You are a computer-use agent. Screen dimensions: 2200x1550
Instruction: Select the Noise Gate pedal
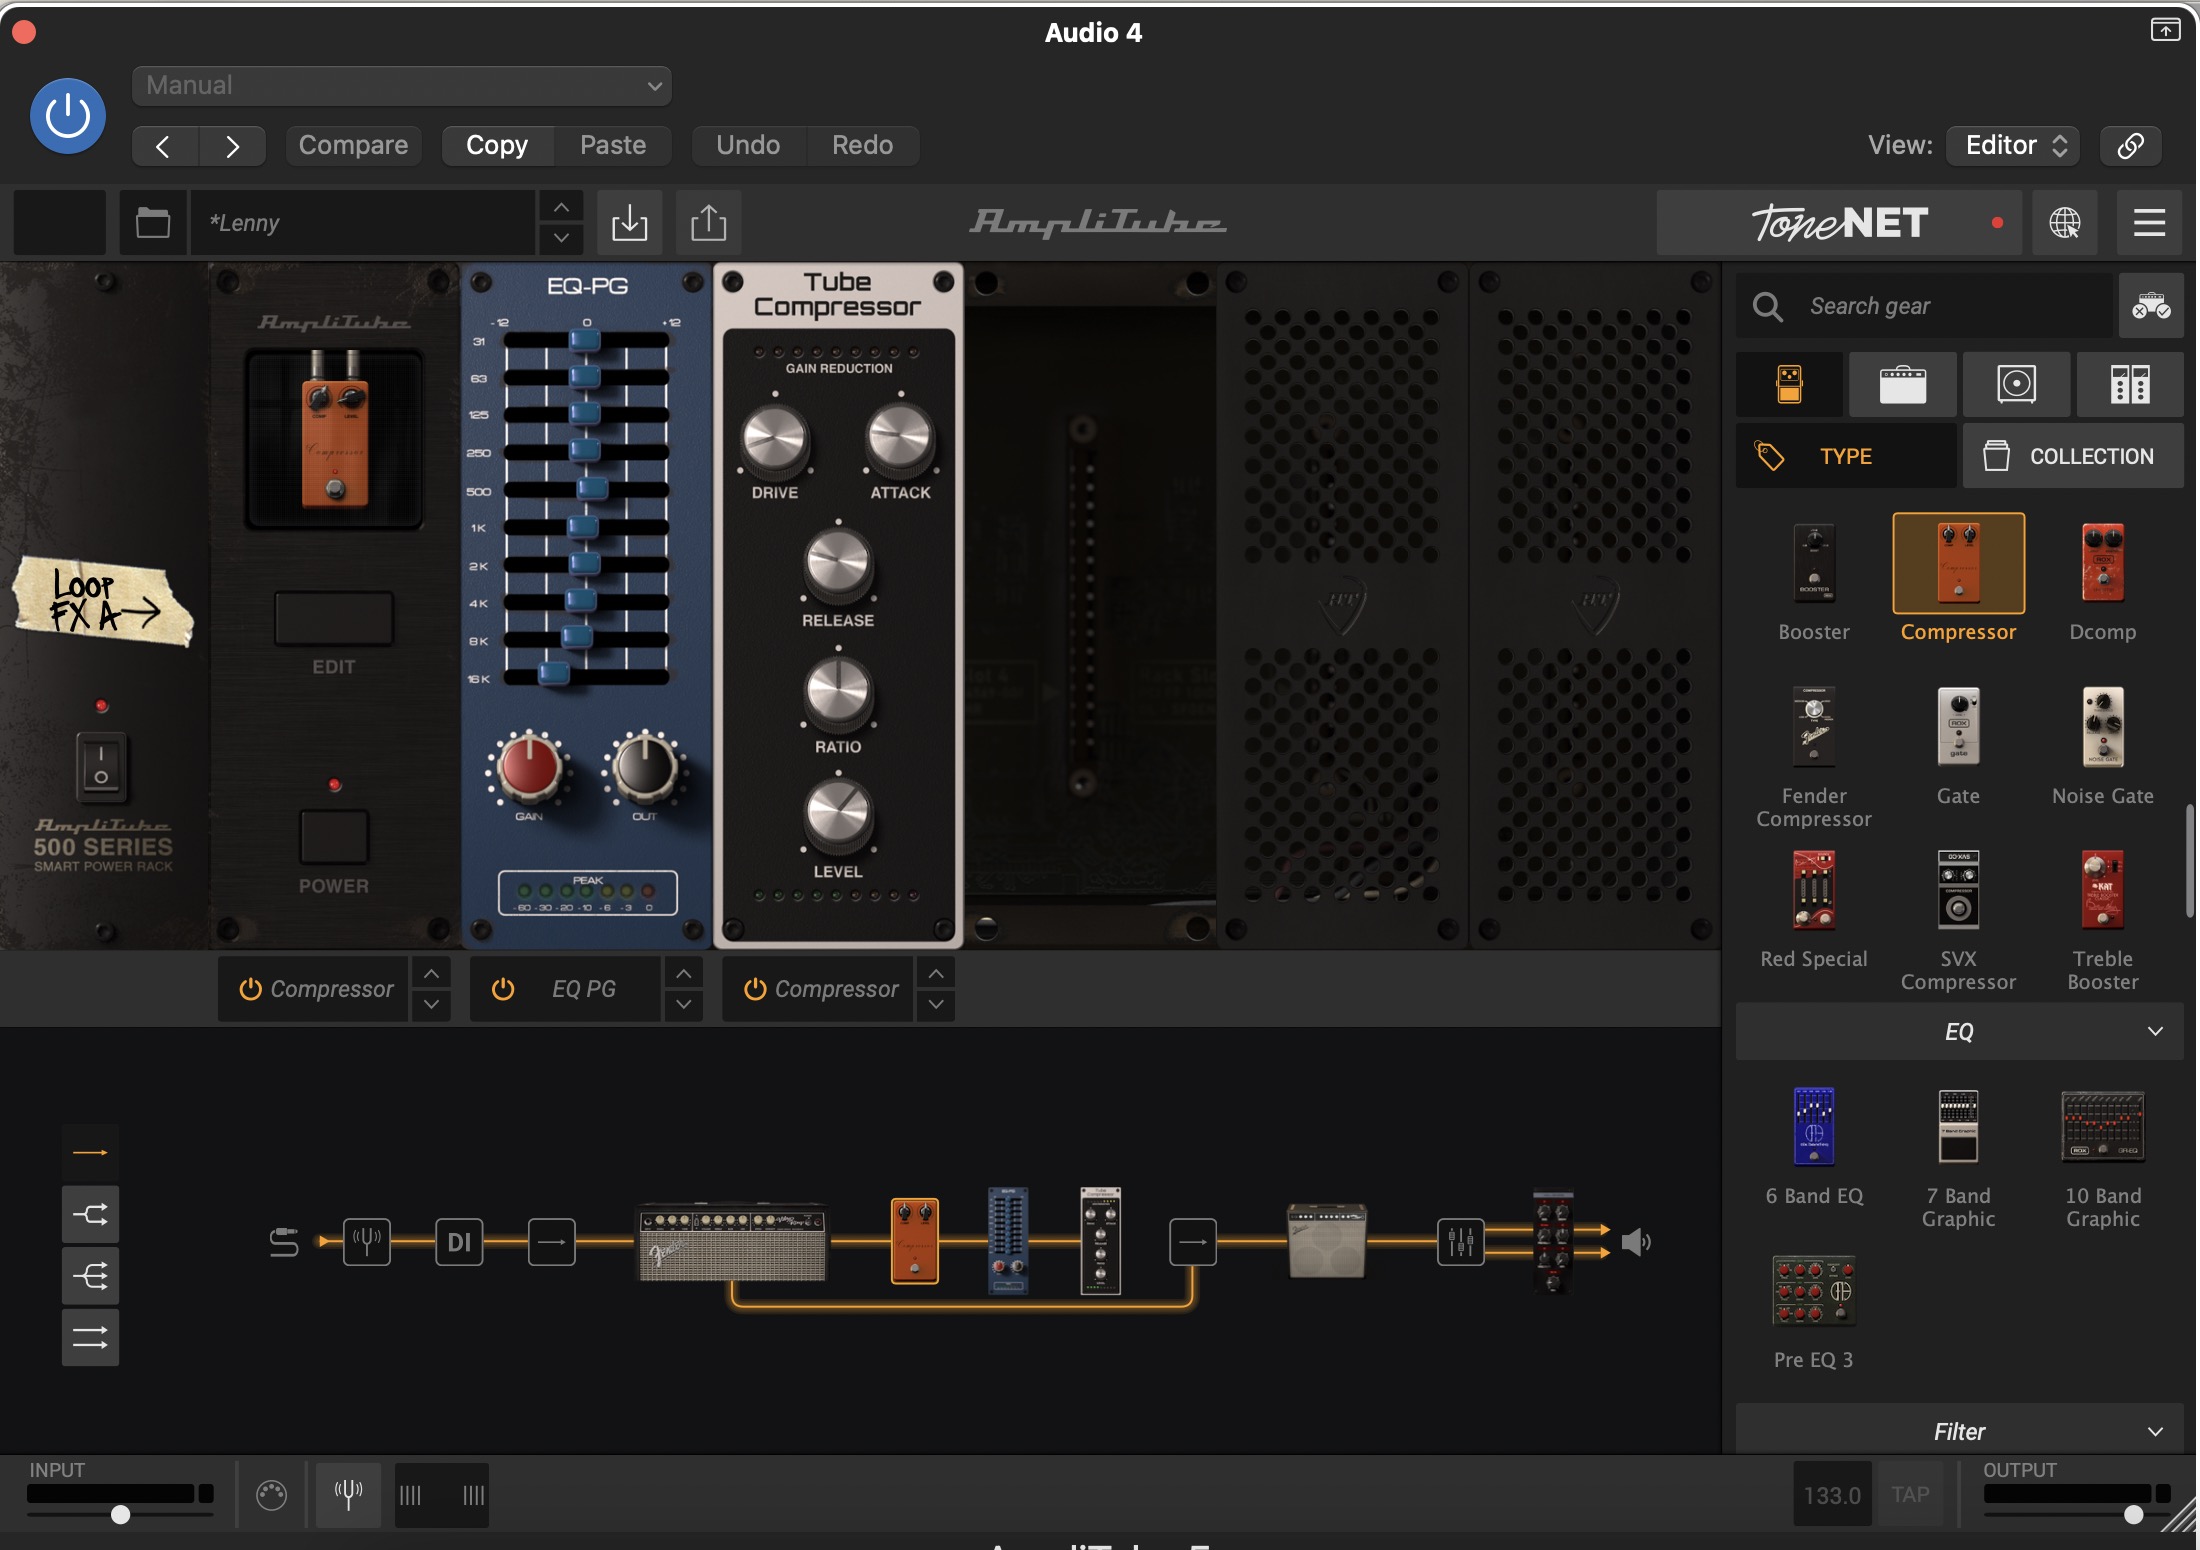click(2102, 727)
